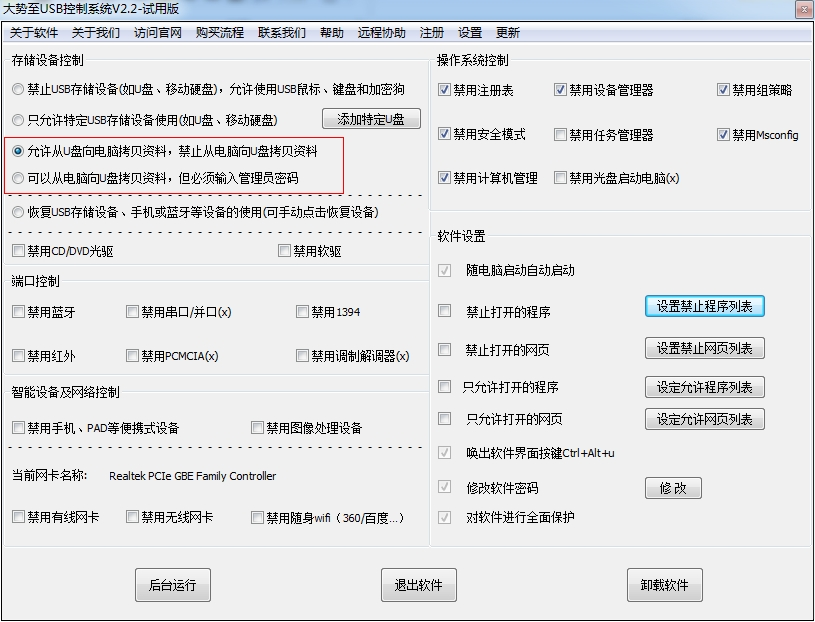Image resolution: width=815 pixels, height=622 pixels.
Task: Open 设置禁止程序列表 button
Action: pyautogui.click(x=705, y=306)
